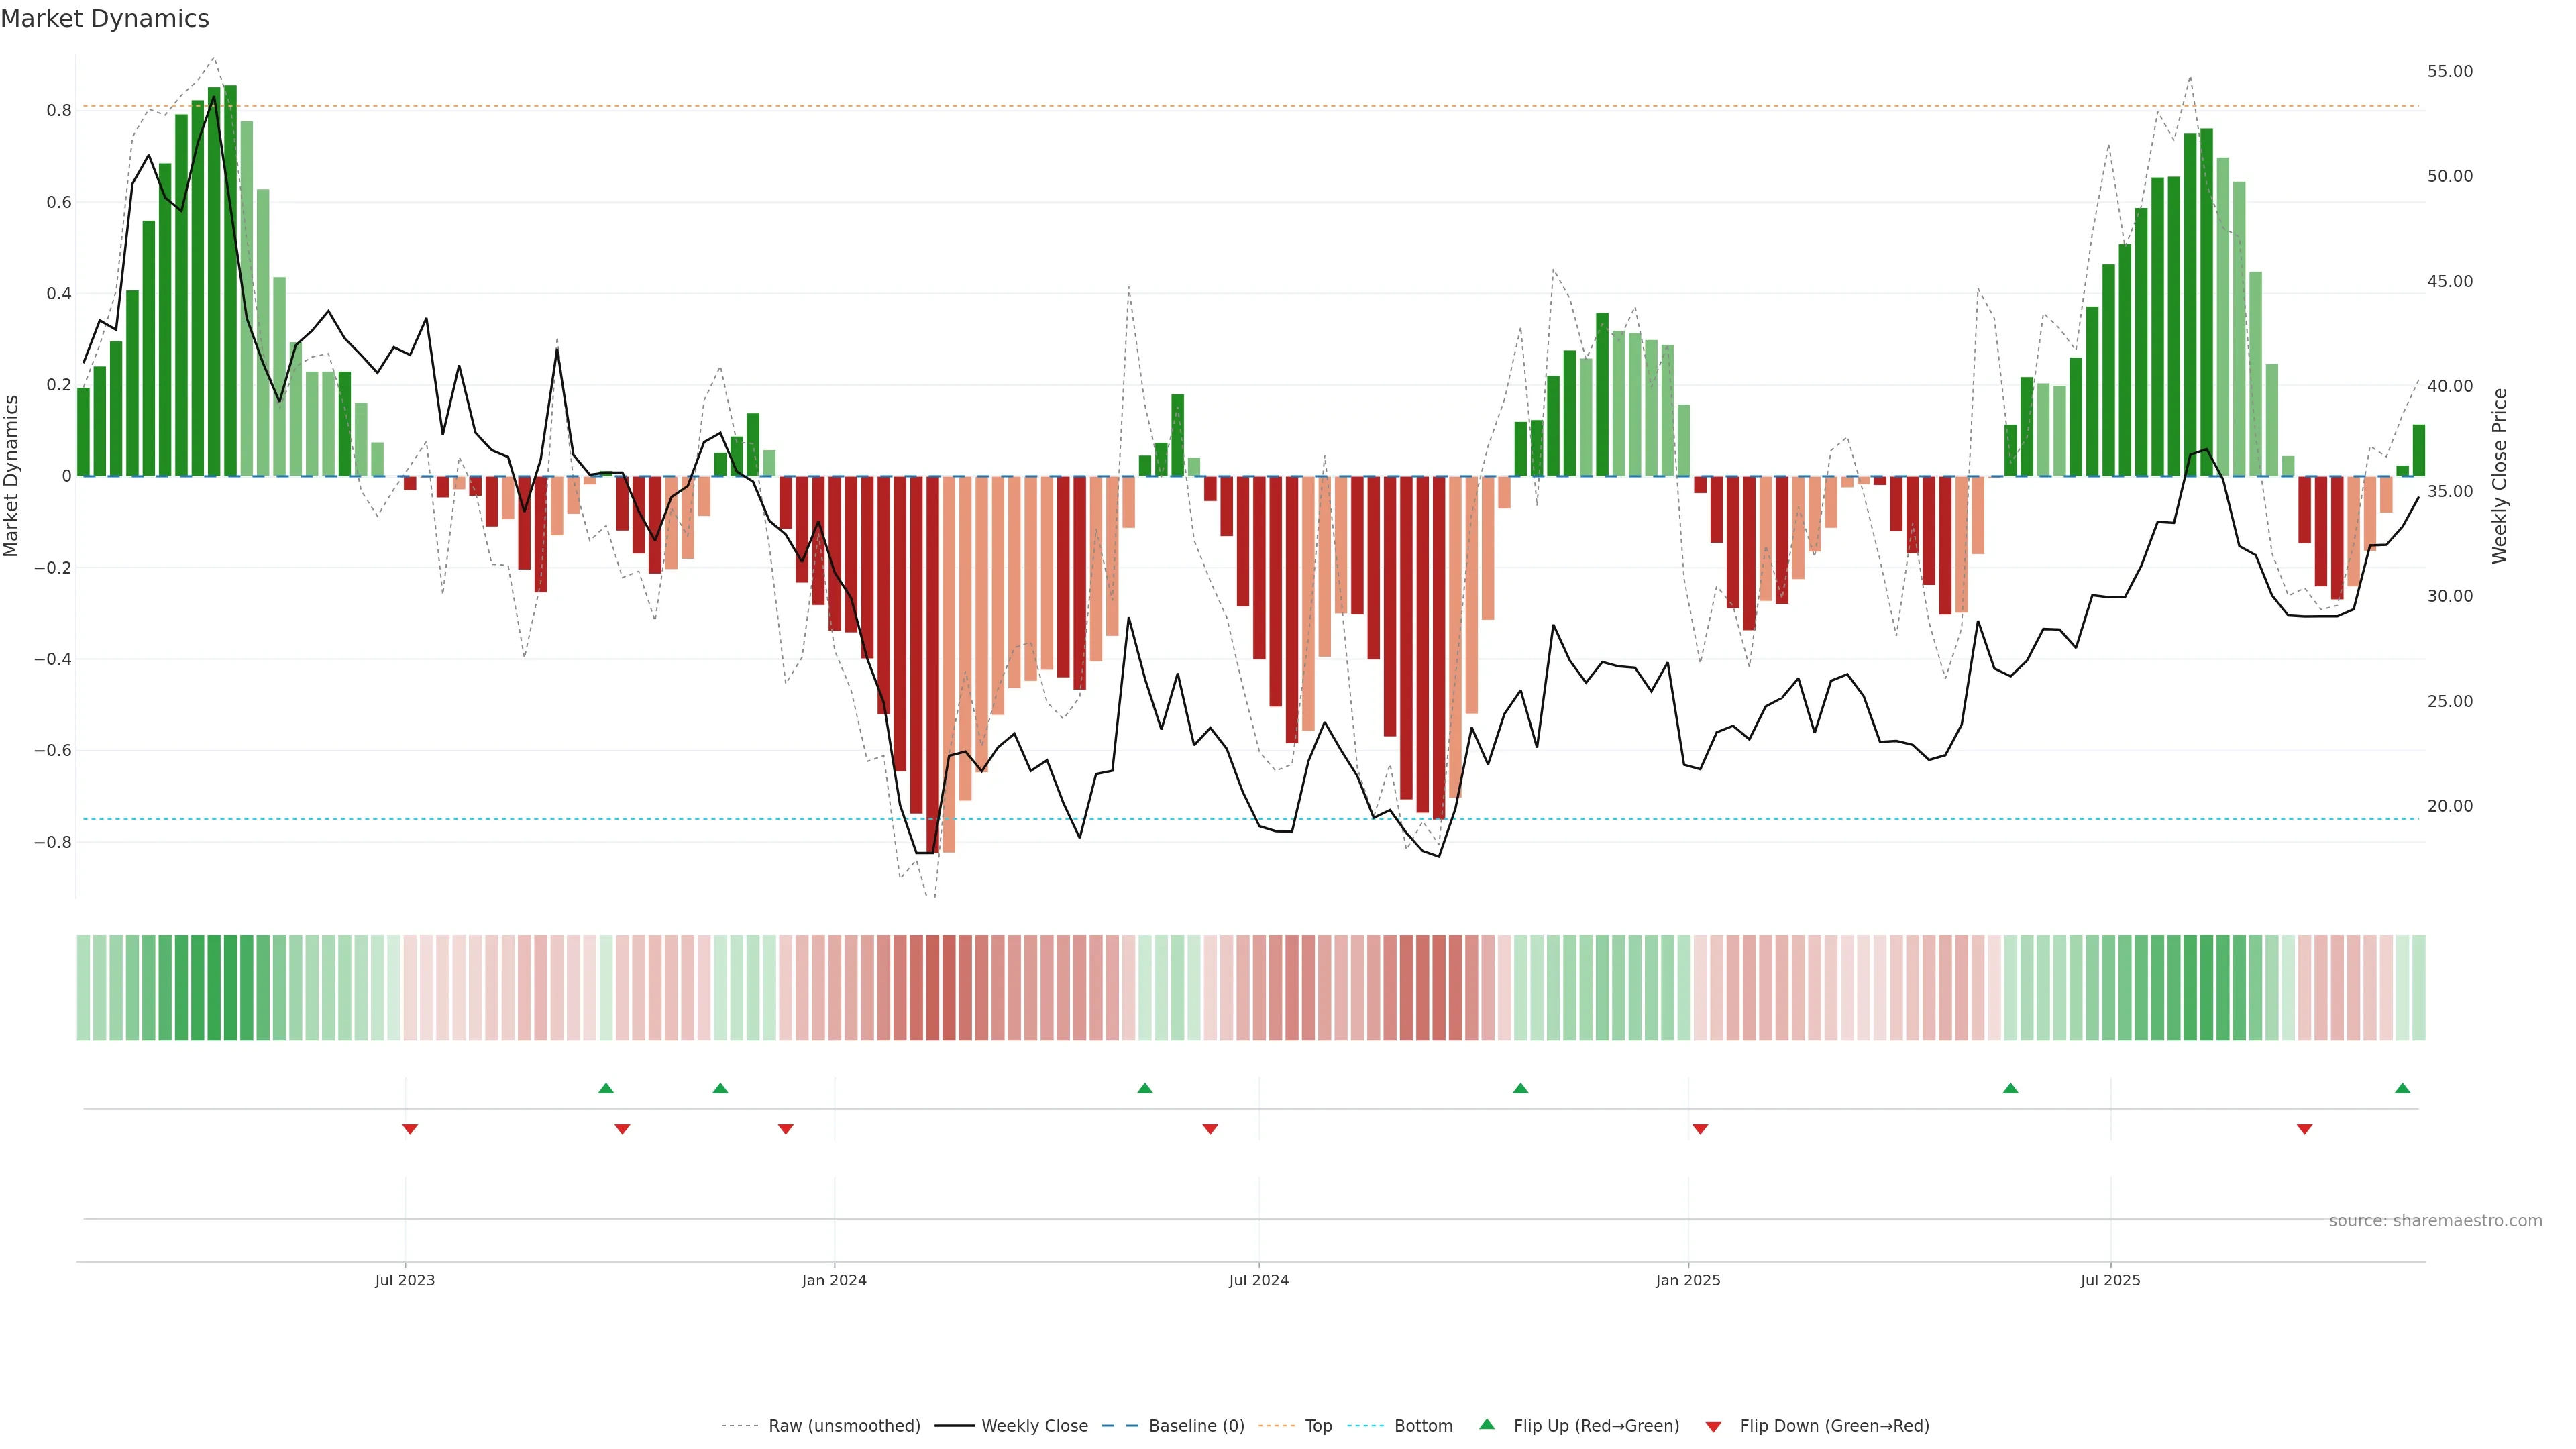Select the Jul 2025 x-axis label
Screen dimensions: 2576x1449
(2110, 1280)
